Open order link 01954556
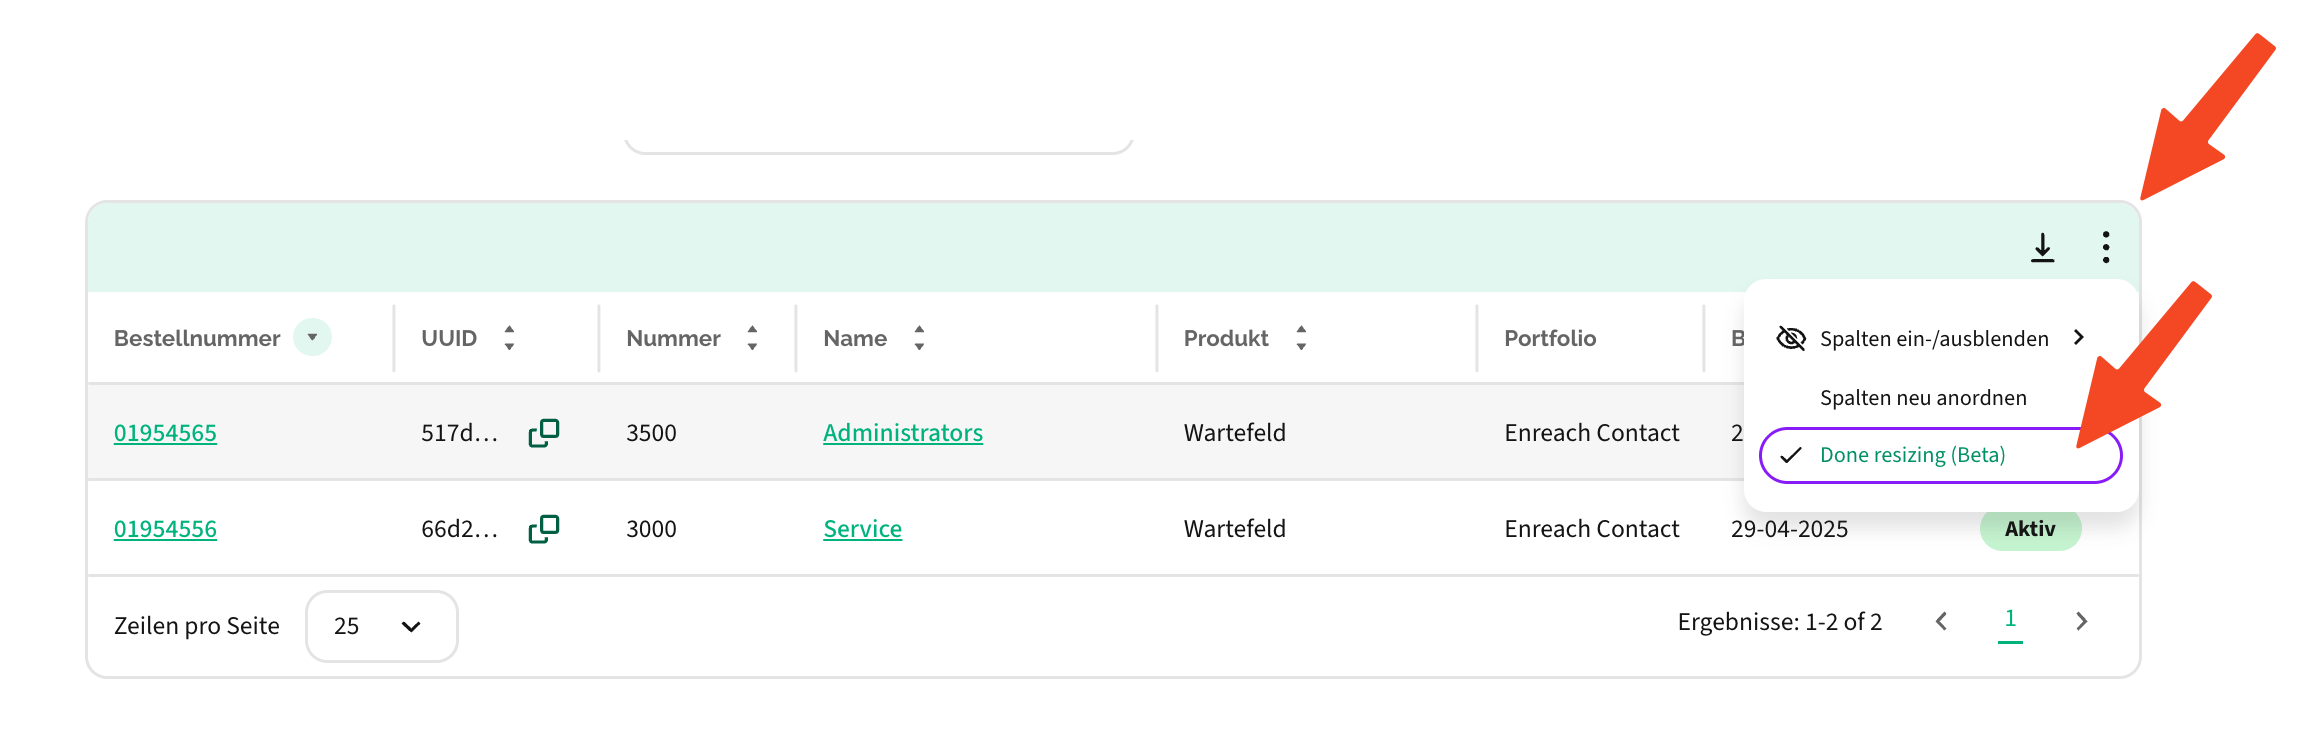This screenshot has width=2307, height=740. point(165,529)
